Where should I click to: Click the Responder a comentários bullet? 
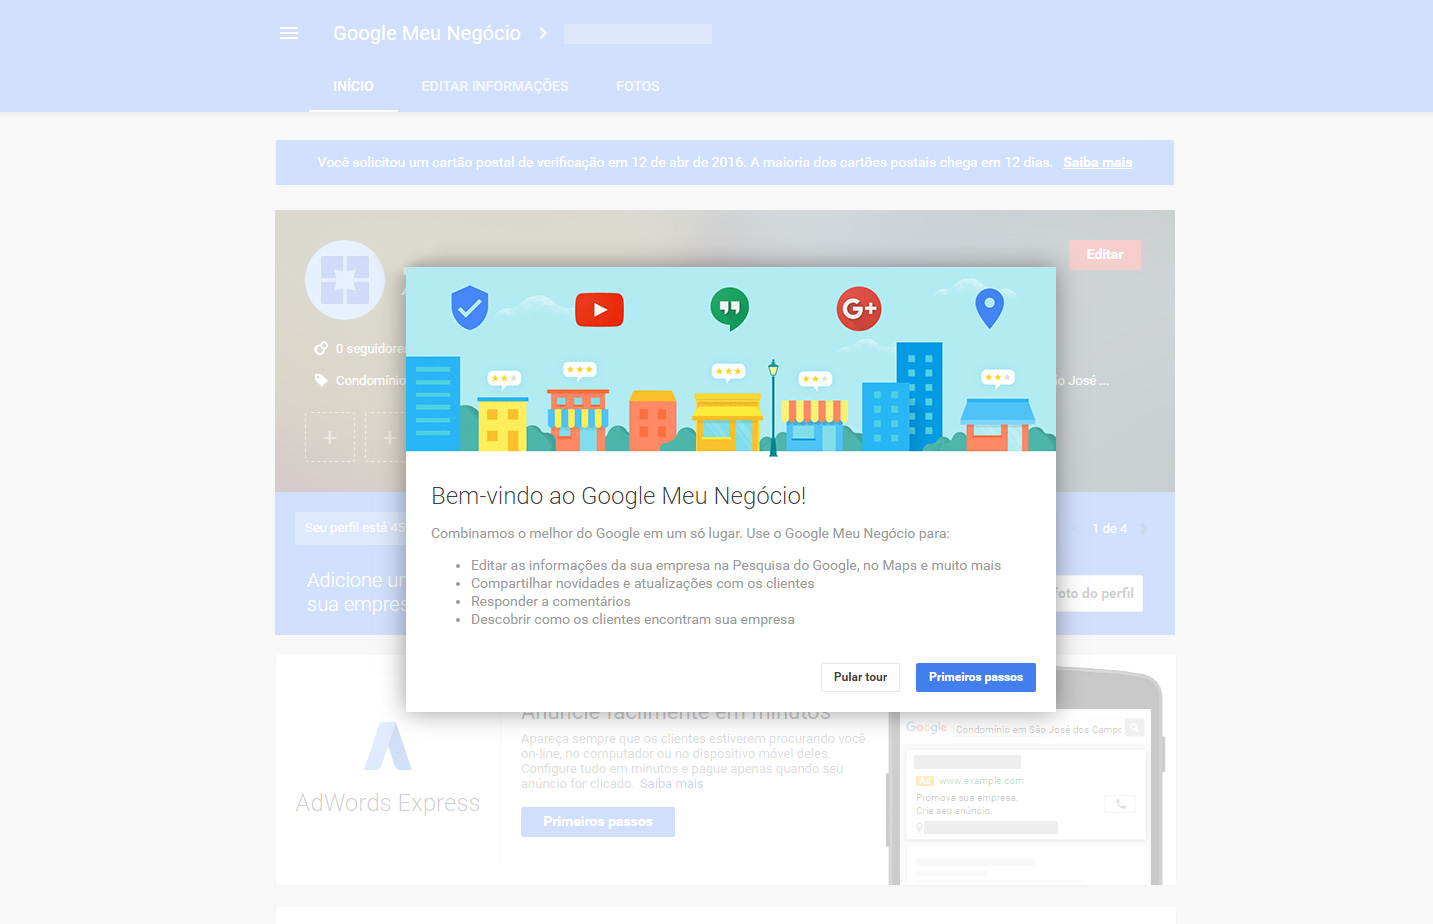551,601
